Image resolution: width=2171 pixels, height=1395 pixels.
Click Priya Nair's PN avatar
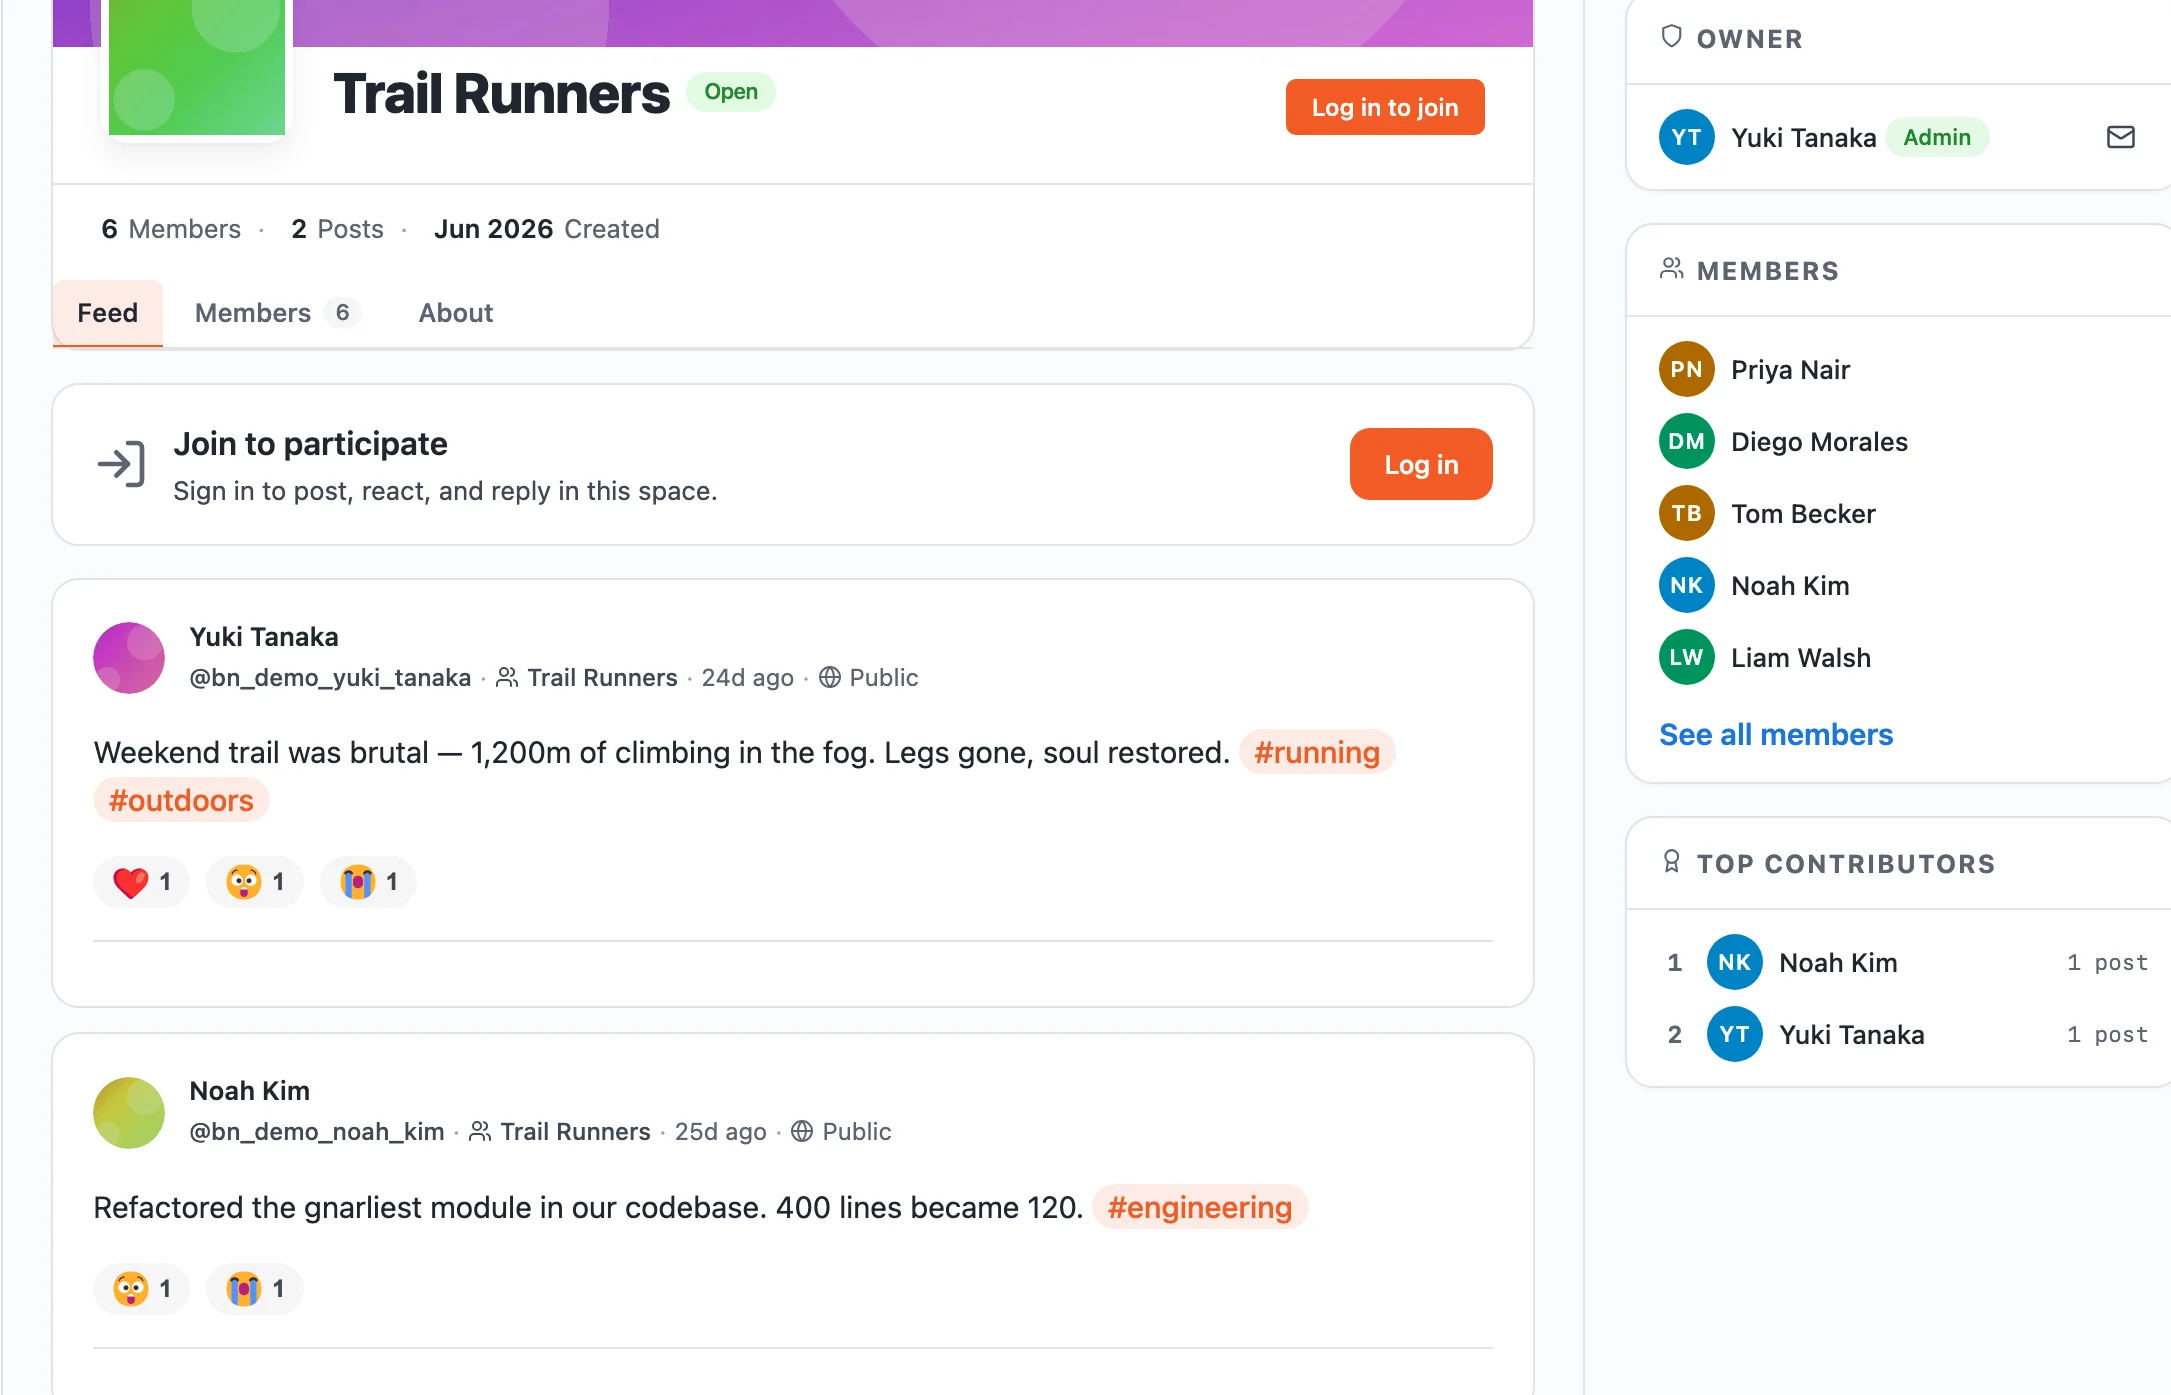click(1686, 369)
